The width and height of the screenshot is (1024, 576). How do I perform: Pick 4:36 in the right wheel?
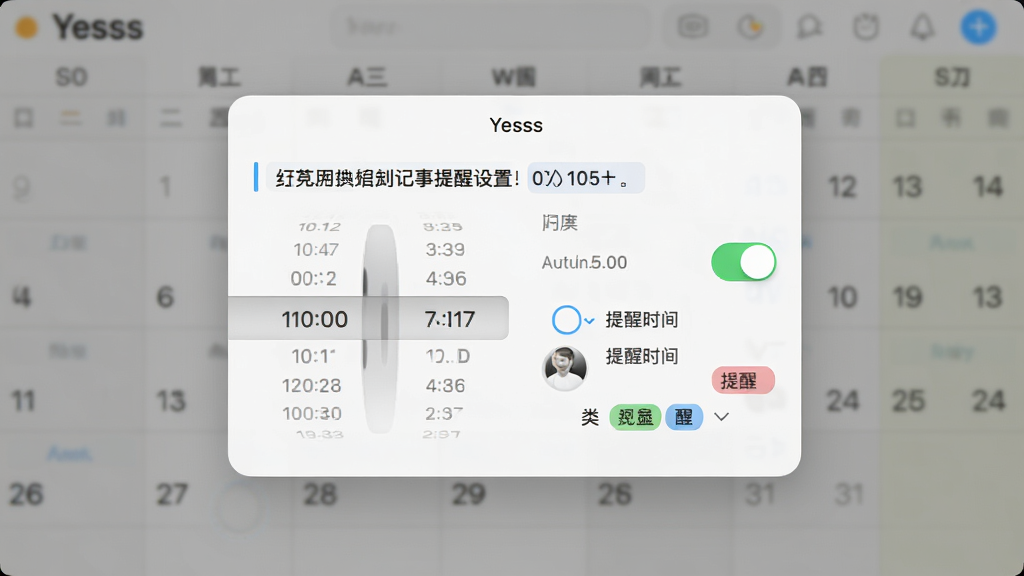445,385
